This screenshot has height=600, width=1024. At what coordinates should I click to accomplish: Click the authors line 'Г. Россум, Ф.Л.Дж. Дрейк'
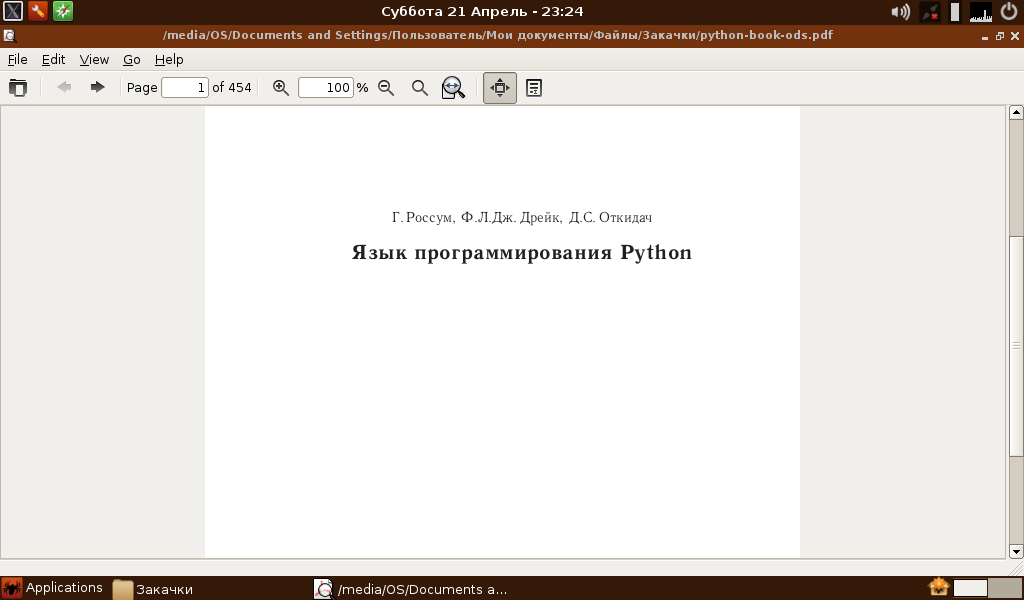click(477, 217)
